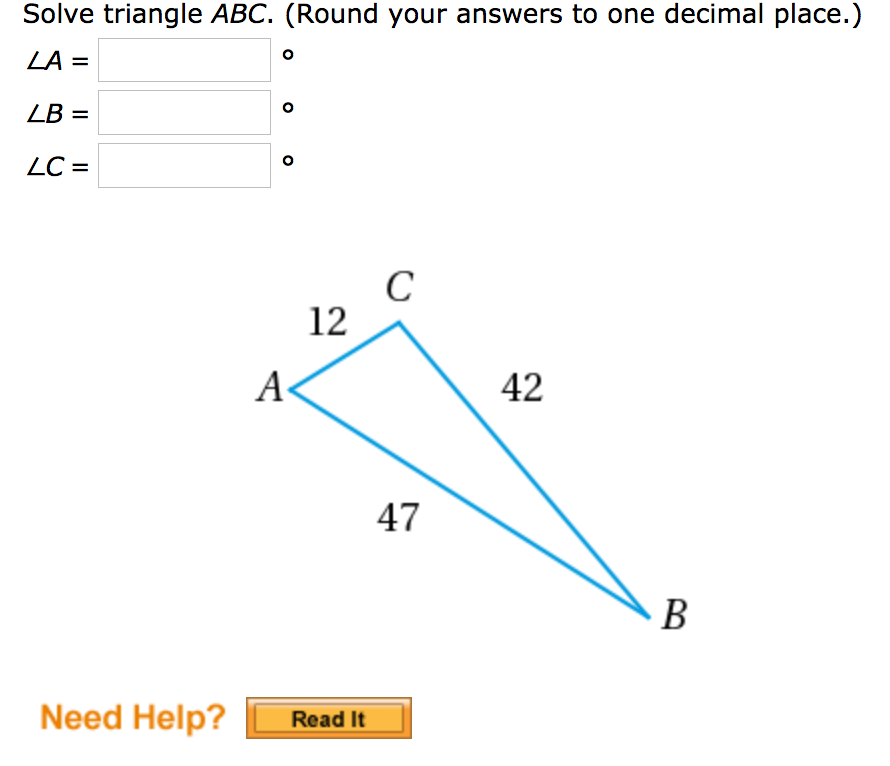Click the ∠C answer input field
Screen dimensions: 890x766
coord(185,165)
